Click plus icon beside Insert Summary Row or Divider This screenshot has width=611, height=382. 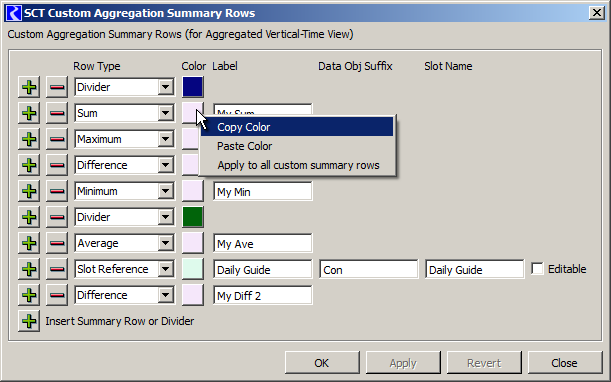click(x=29, y=321)
